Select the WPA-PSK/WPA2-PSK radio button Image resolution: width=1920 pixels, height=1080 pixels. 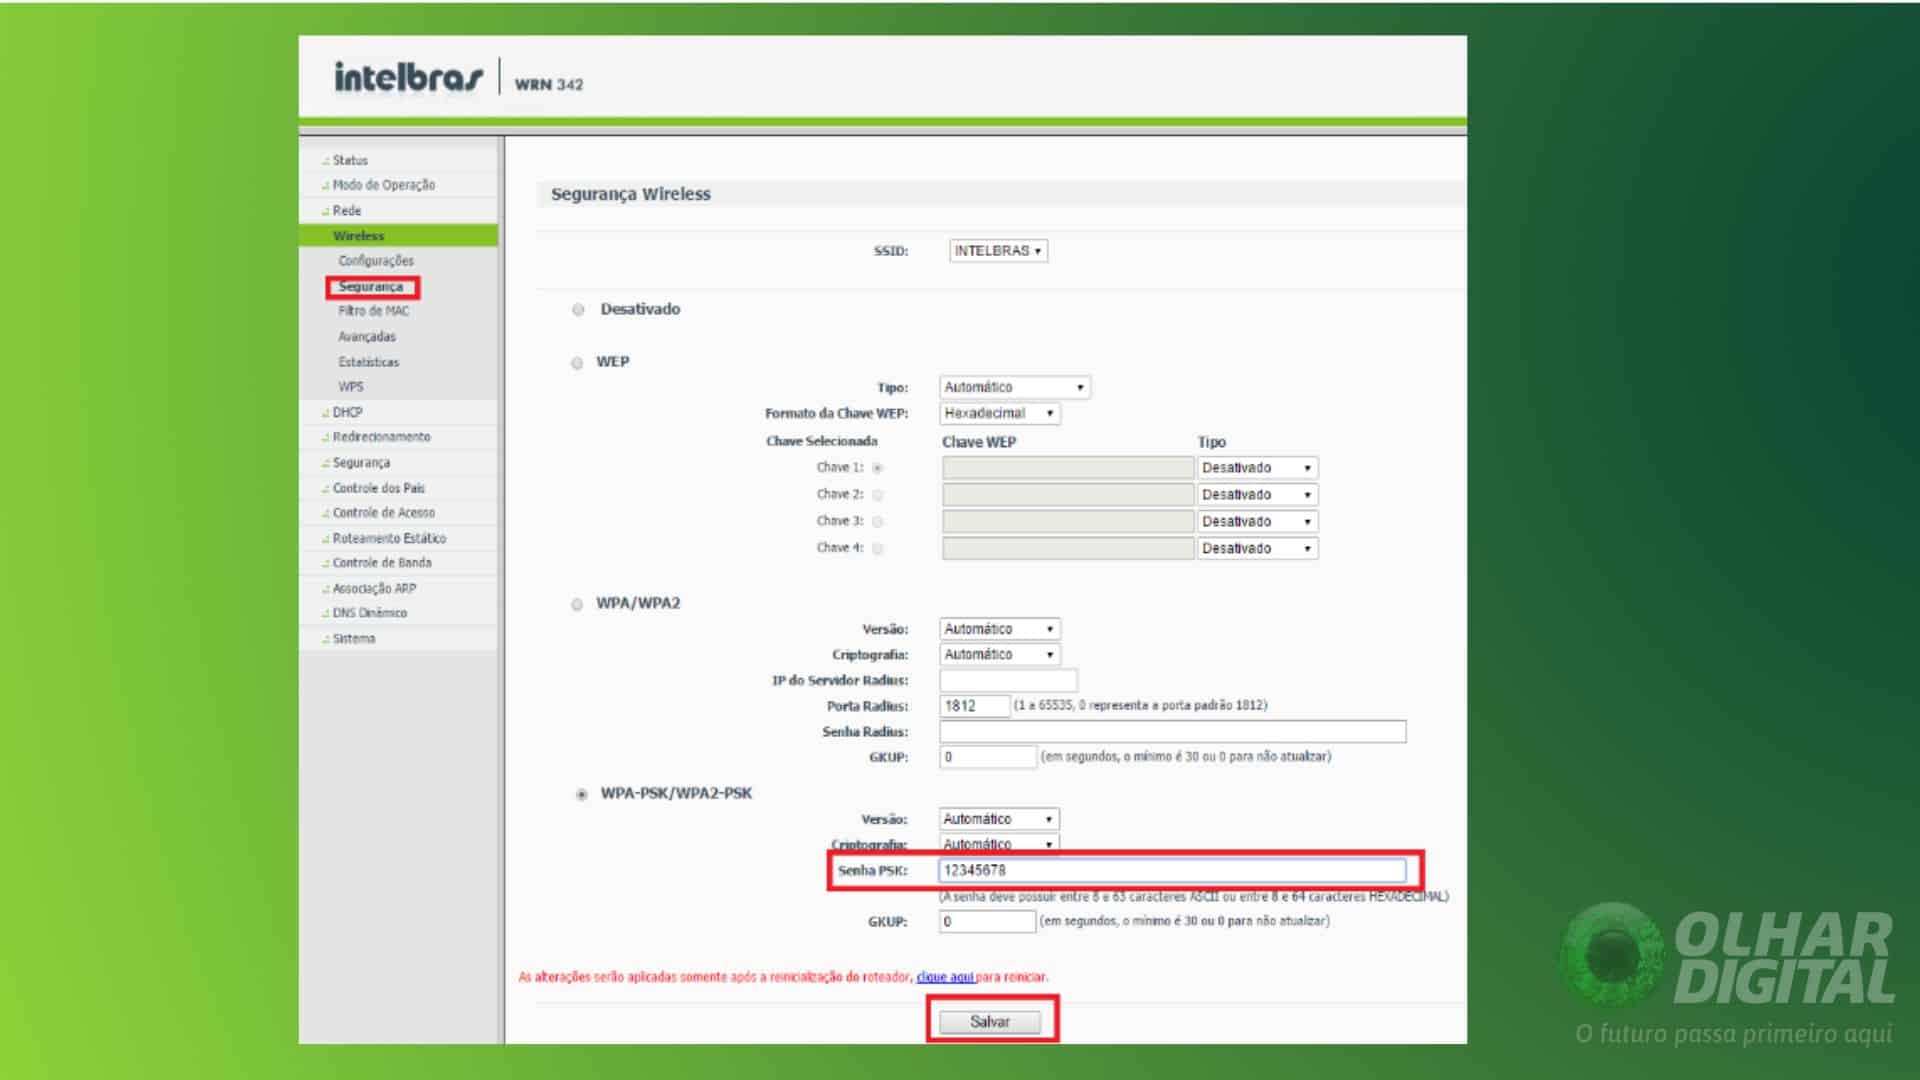pyautogui.click(x=581, y=795)
